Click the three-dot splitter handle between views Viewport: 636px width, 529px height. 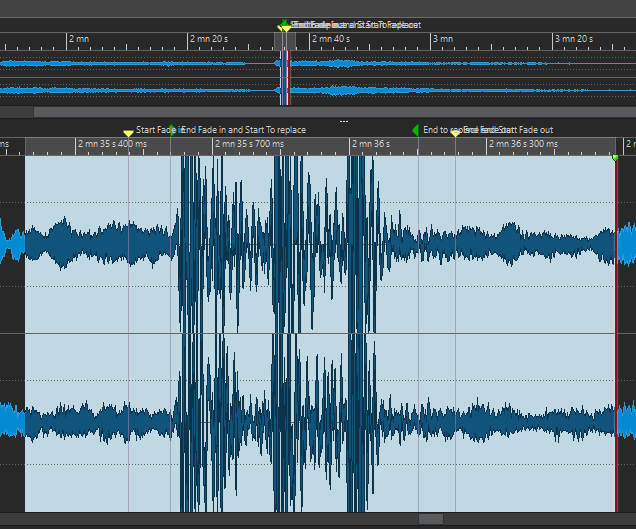coord(344,121)
